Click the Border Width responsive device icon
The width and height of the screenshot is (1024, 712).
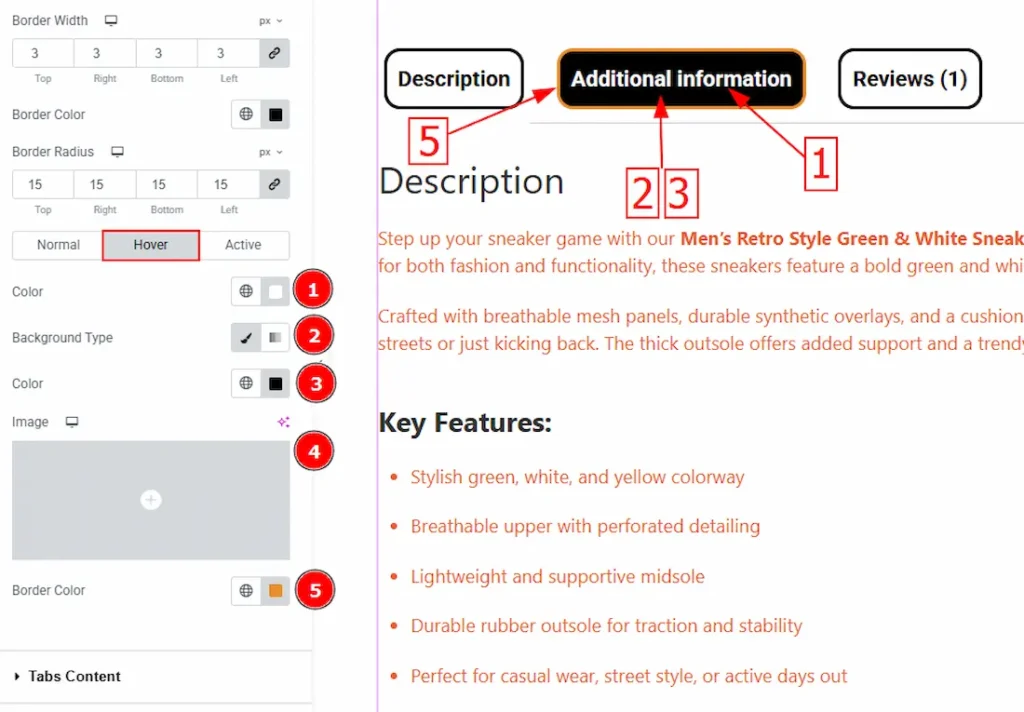coord(111,21)
